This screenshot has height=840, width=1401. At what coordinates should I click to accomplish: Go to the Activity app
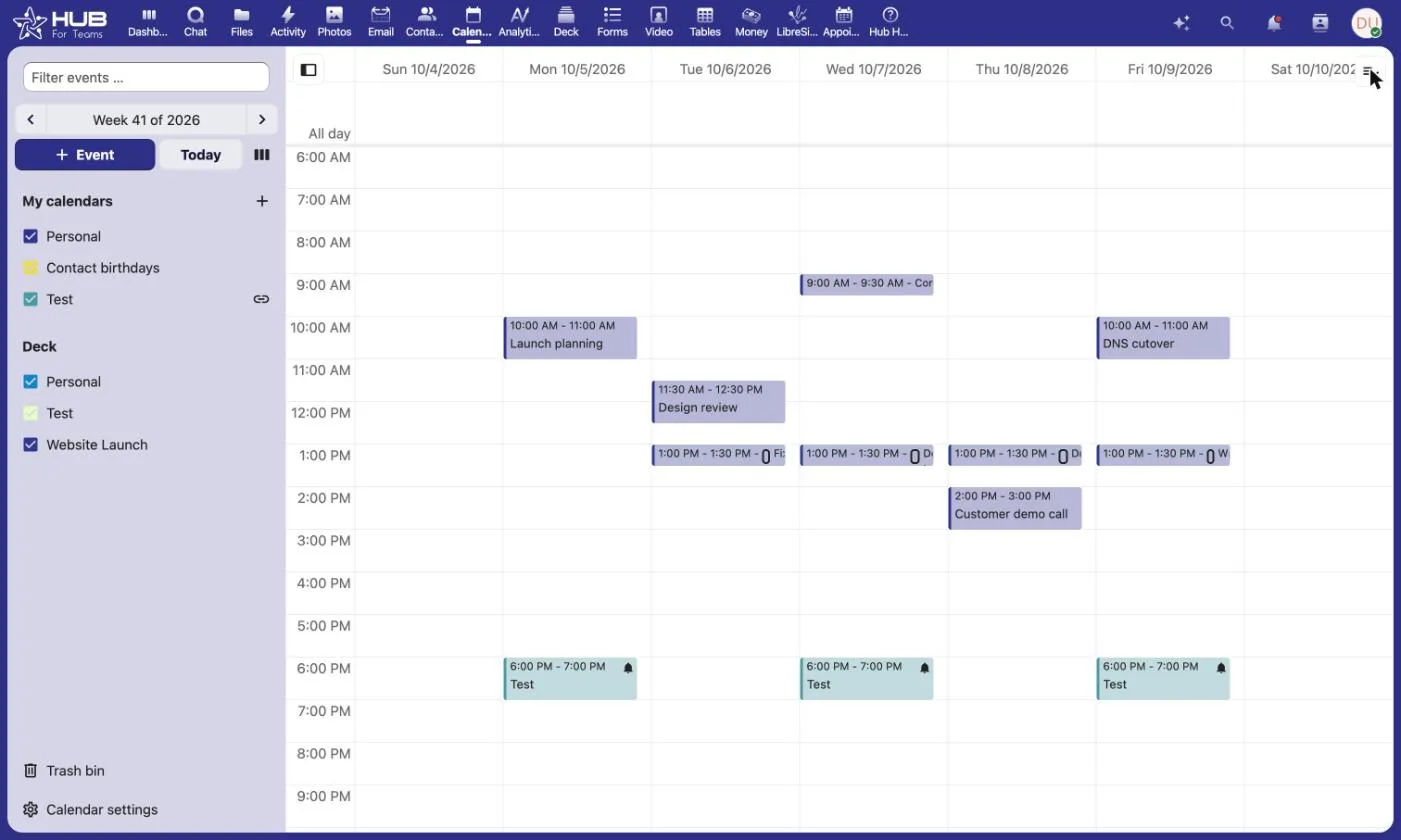(288, 22)
